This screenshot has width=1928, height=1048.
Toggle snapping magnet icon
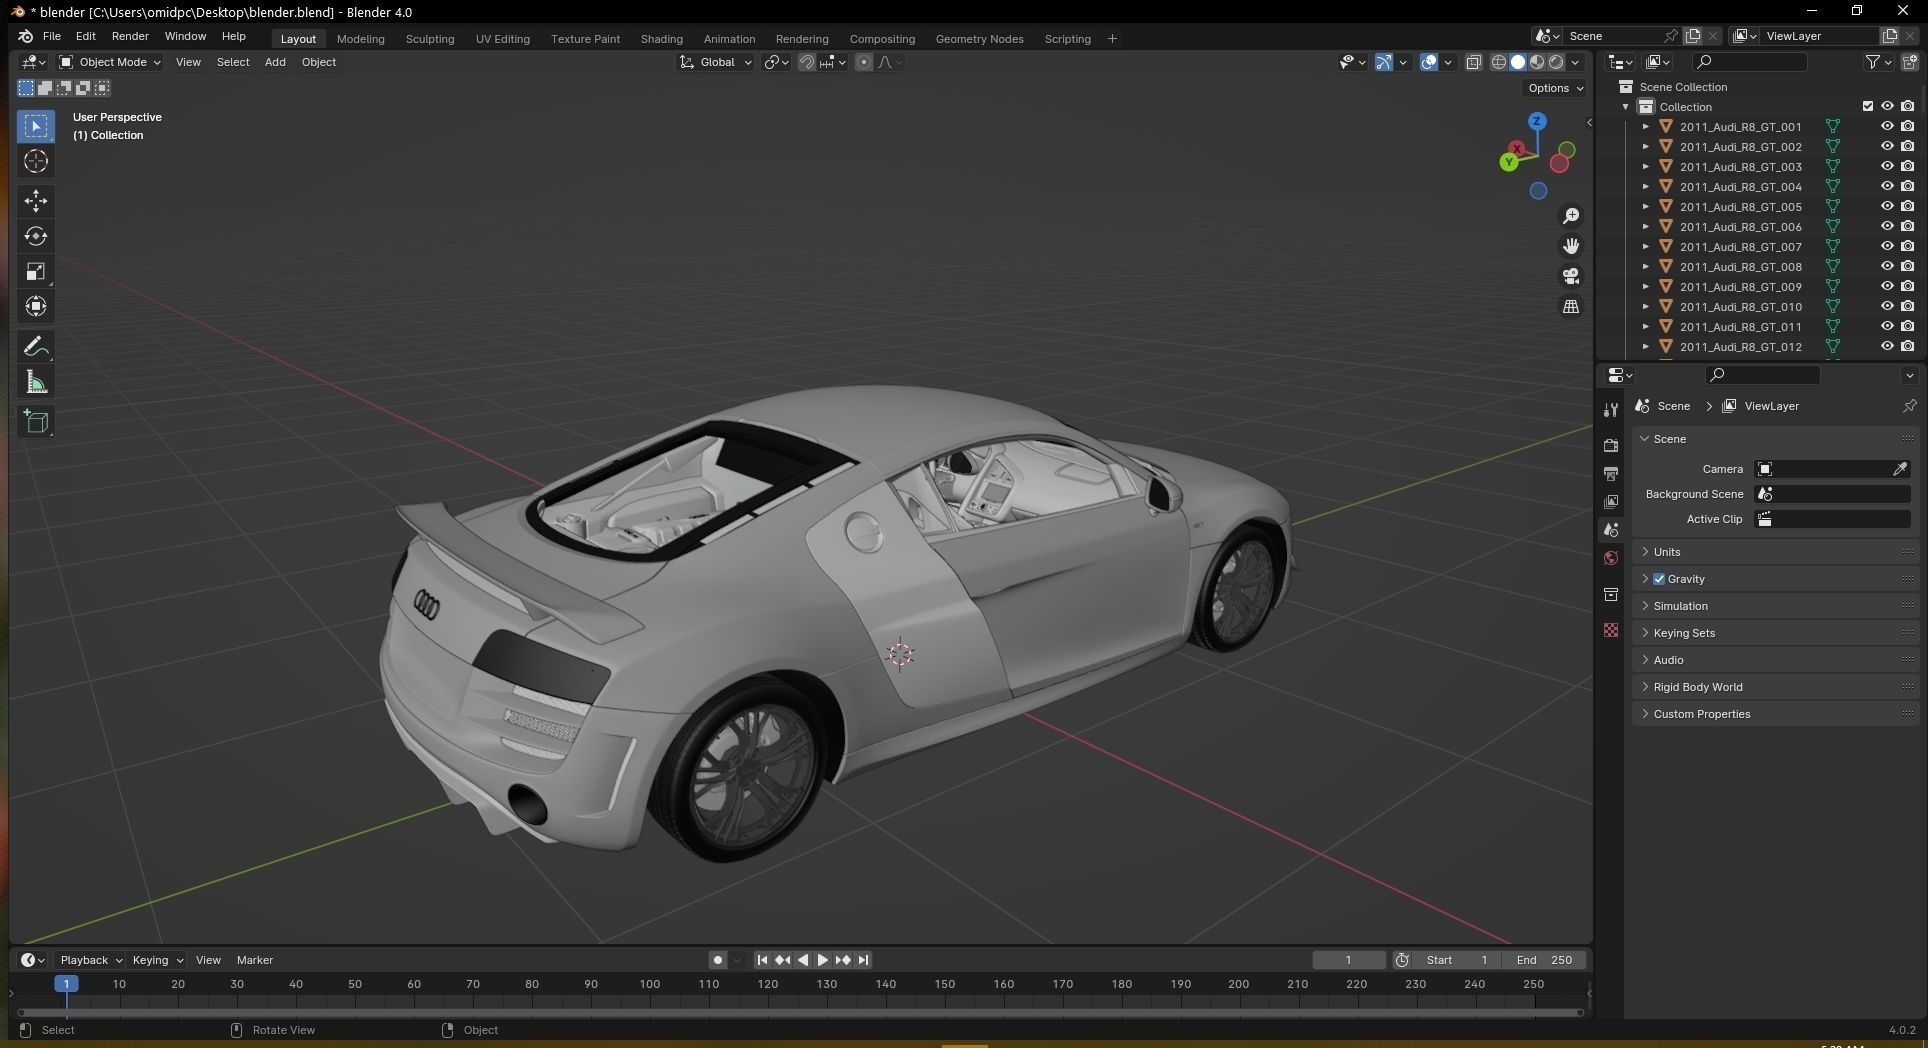coord(807,62)
